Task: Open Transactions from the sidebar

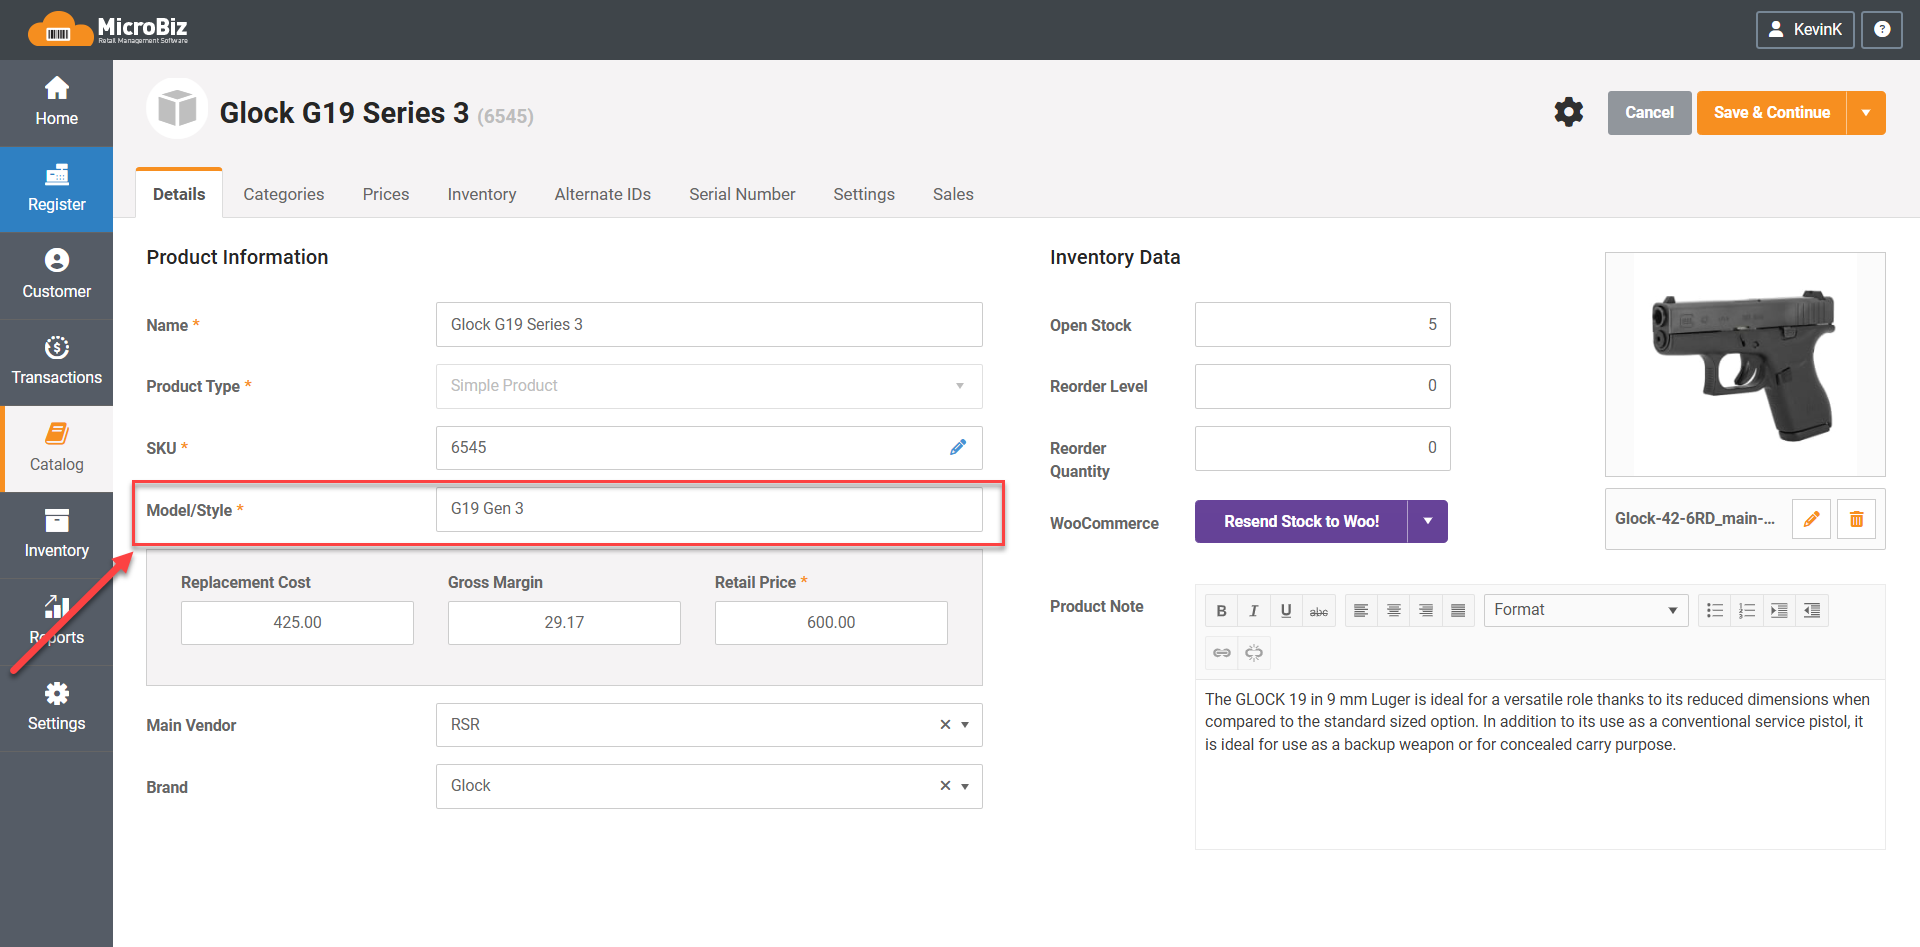Action: tap(56, 362)
